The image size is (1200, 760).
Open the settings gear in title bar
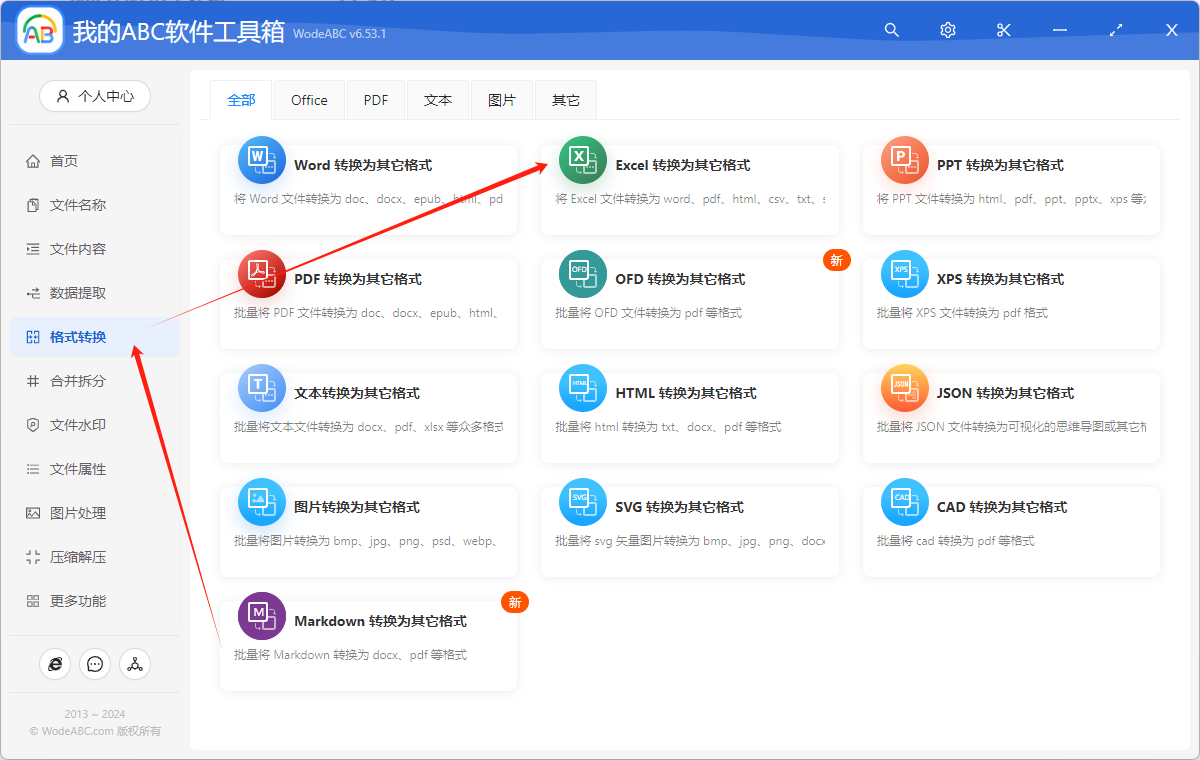[947, 30]
